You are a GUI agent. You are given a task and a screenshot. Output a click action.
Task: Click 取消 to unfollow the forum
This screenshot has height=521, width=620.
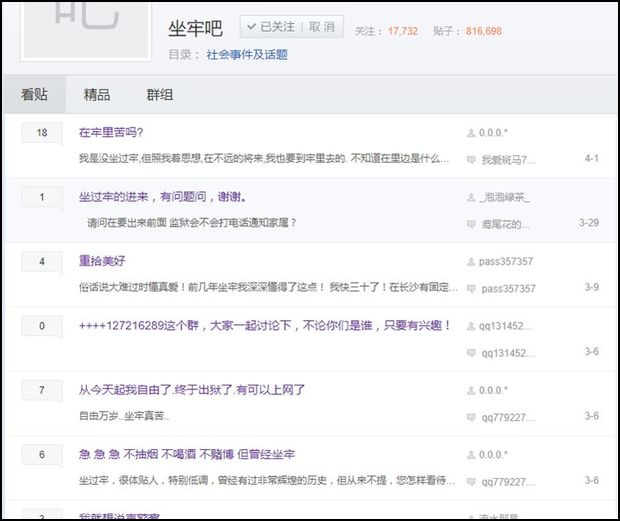(x=323, y=27)
